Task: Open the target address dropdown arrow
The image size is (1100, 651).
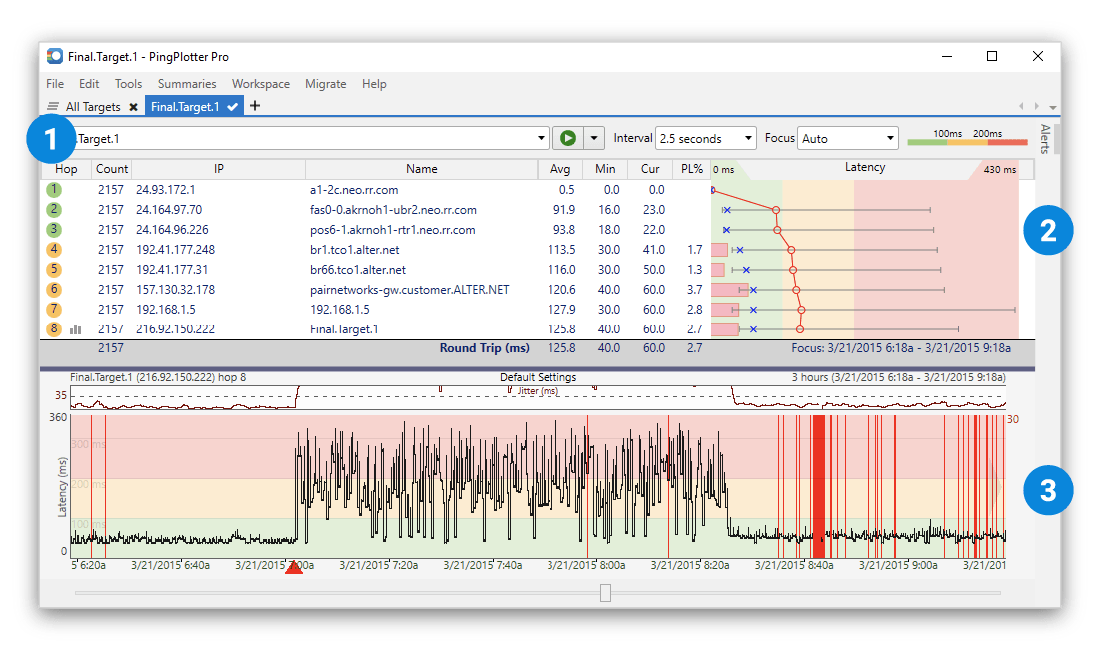Action: (x=541, y=138)
